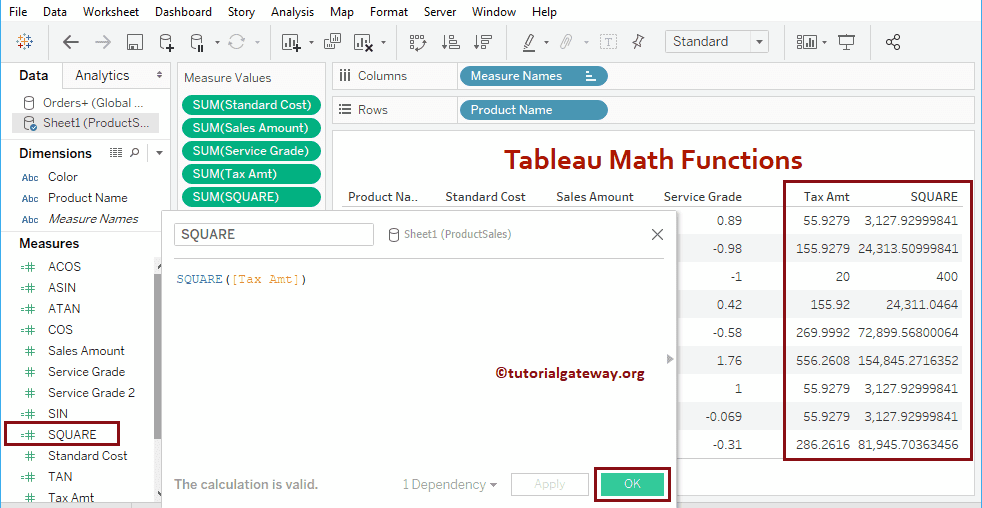Open the Show/hide cards icon
This screenshot has width=982, height=508.
(807, 42)
